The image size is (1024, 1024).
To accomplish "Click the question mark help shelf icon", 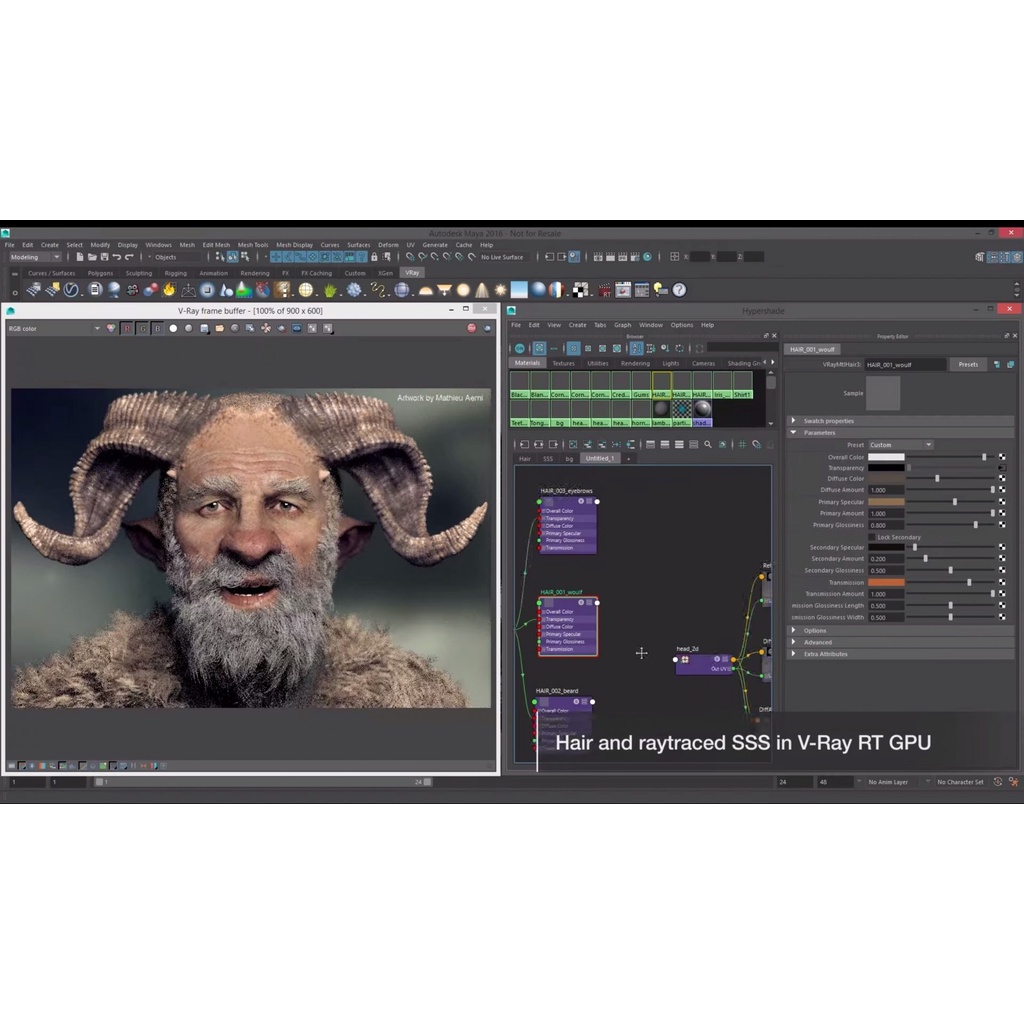I will tap(679, 290).
